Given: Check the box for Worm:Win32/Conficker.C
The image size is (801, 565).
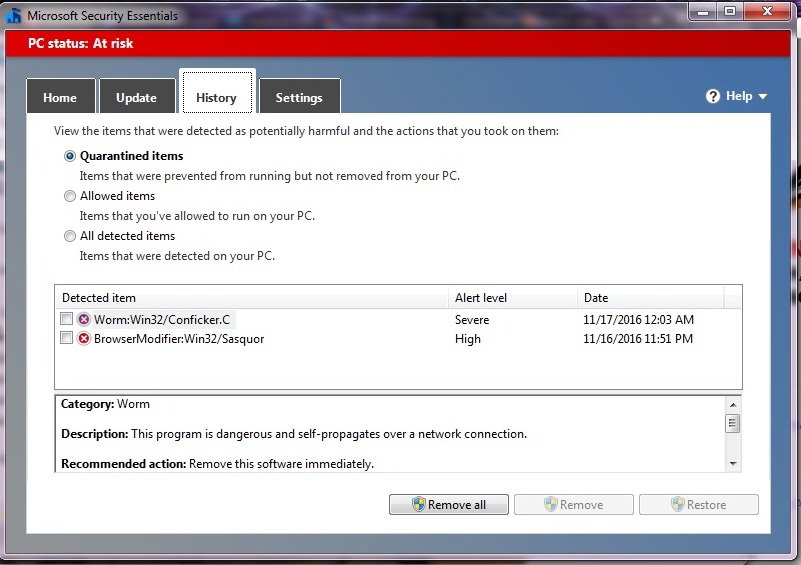Looking at the screenshot, I should point(66,319).
